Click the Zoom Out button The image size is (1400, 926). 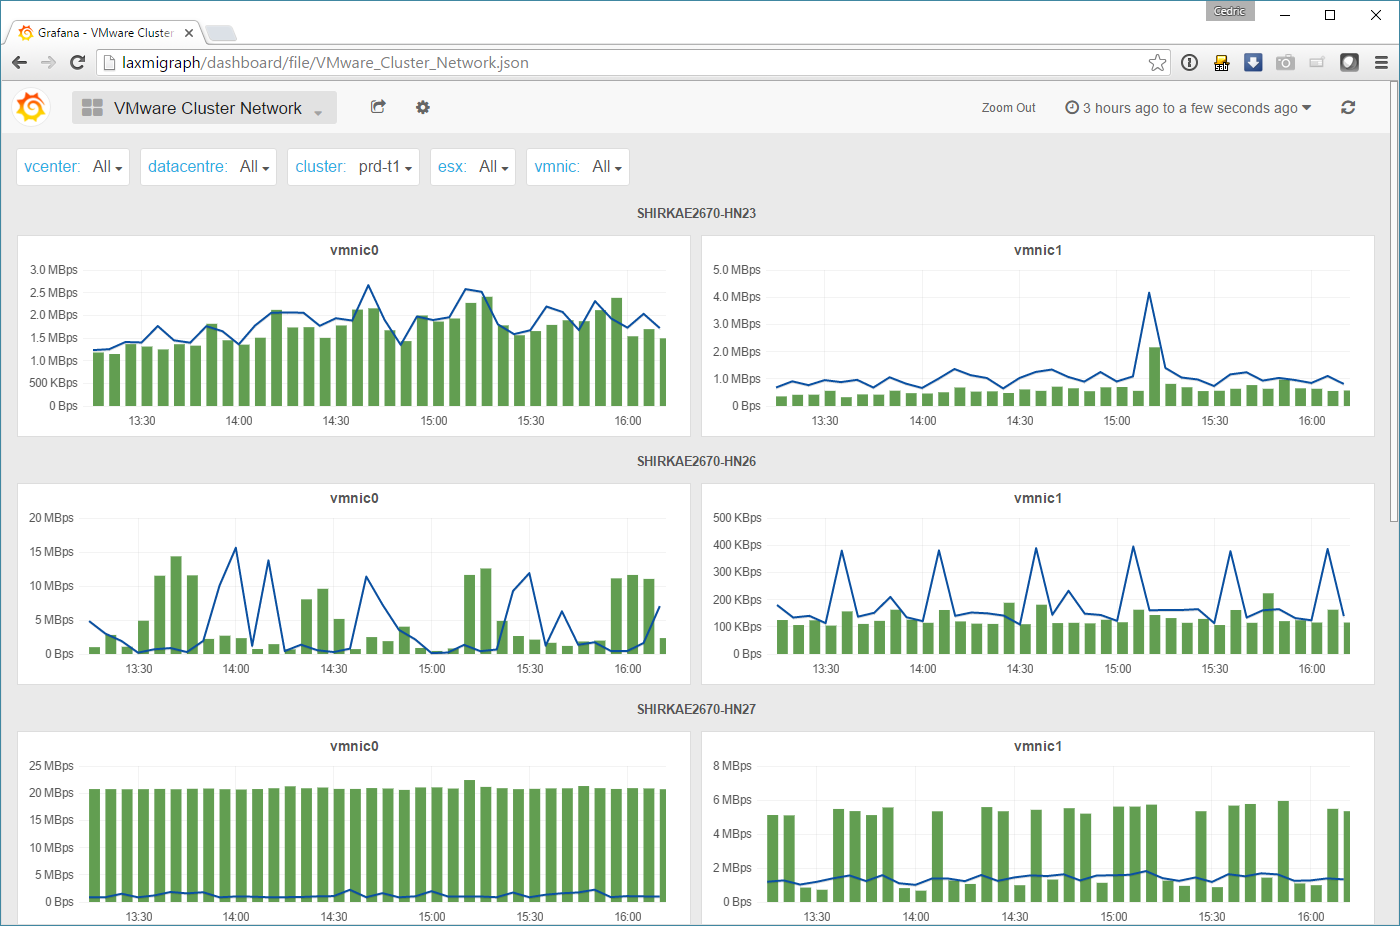pos(1008,108)
